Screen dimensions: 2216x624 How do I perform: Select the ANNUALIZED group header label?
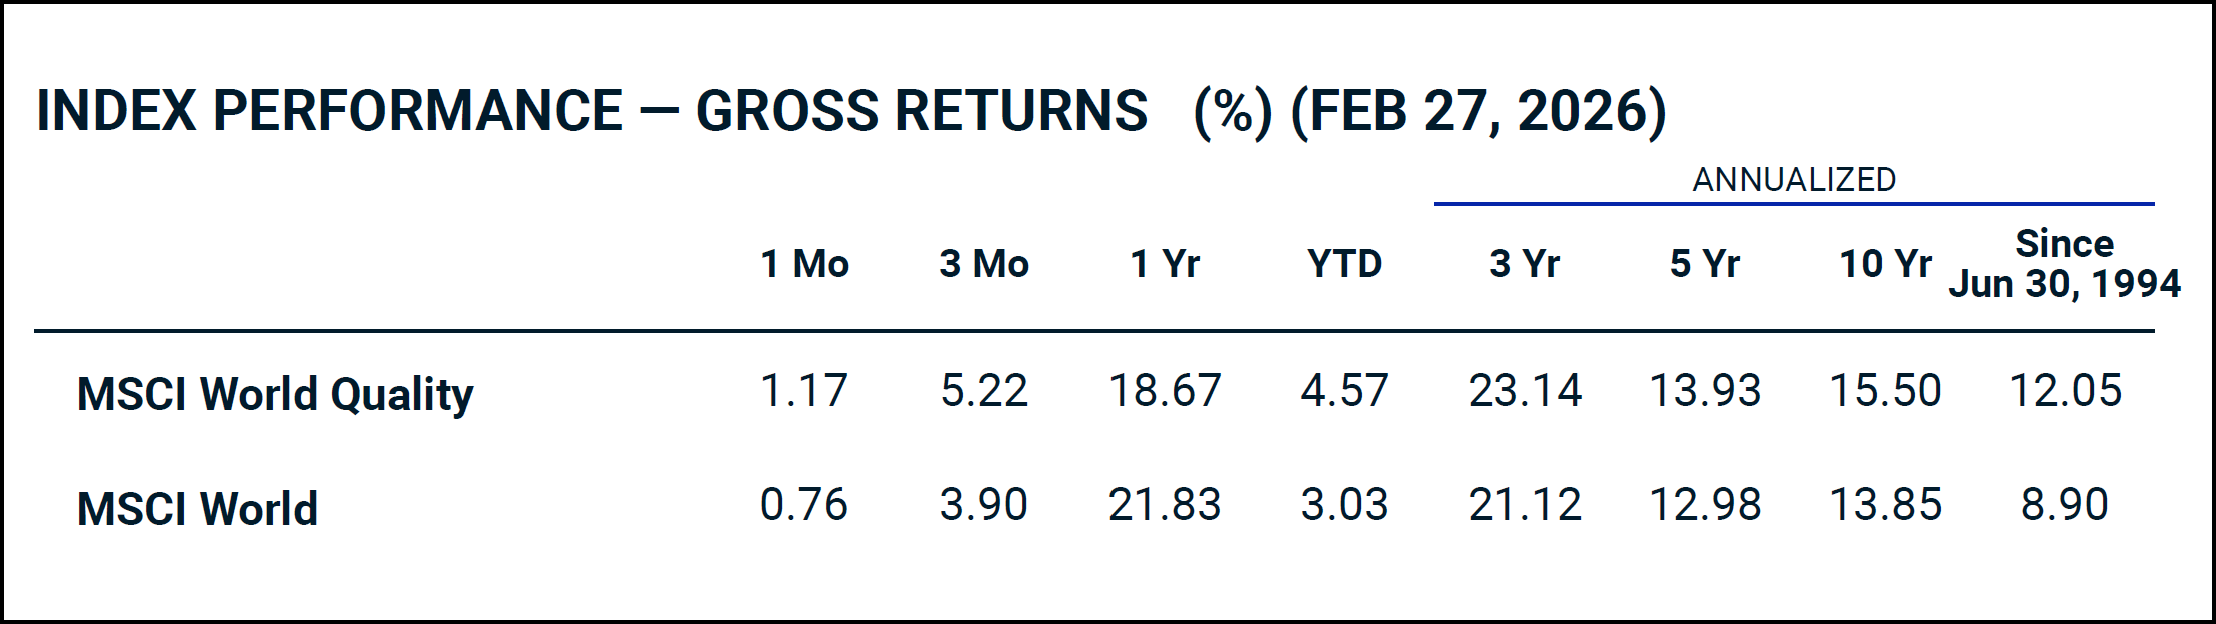point(1794,180)
